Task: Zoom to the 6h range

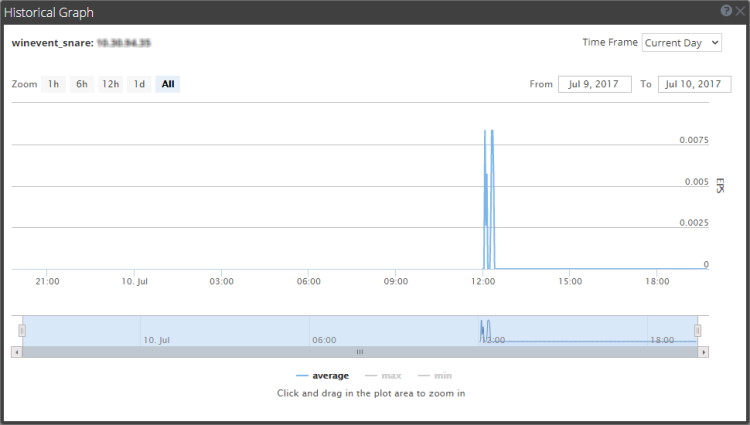Action: tap(82, 84)
